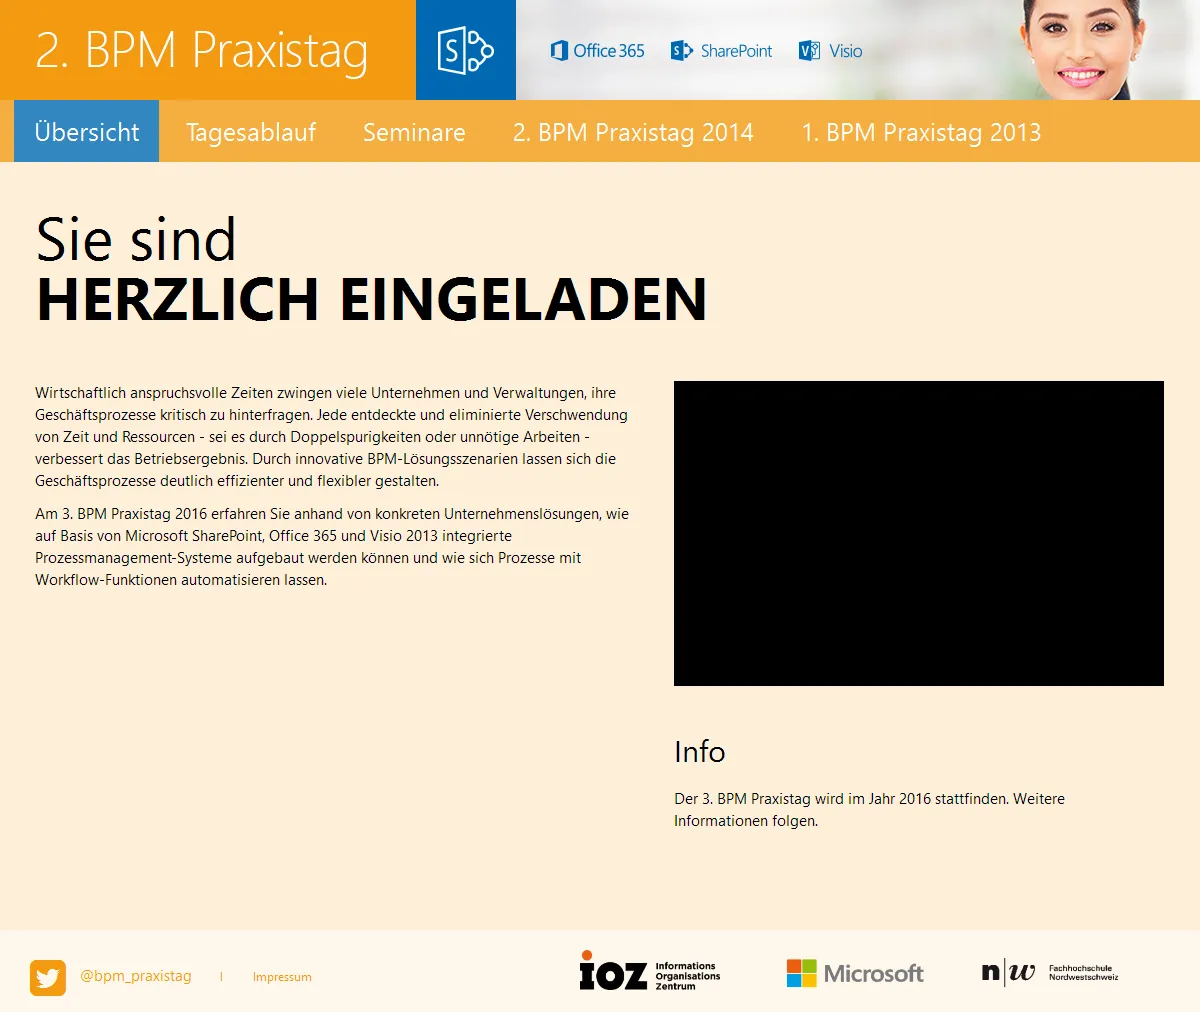Image resolution: width=1200 pixels, height=1012 pixels.
Task: Open the @bpm_praxistag Twitter link
Action: [x=136, y=976]
